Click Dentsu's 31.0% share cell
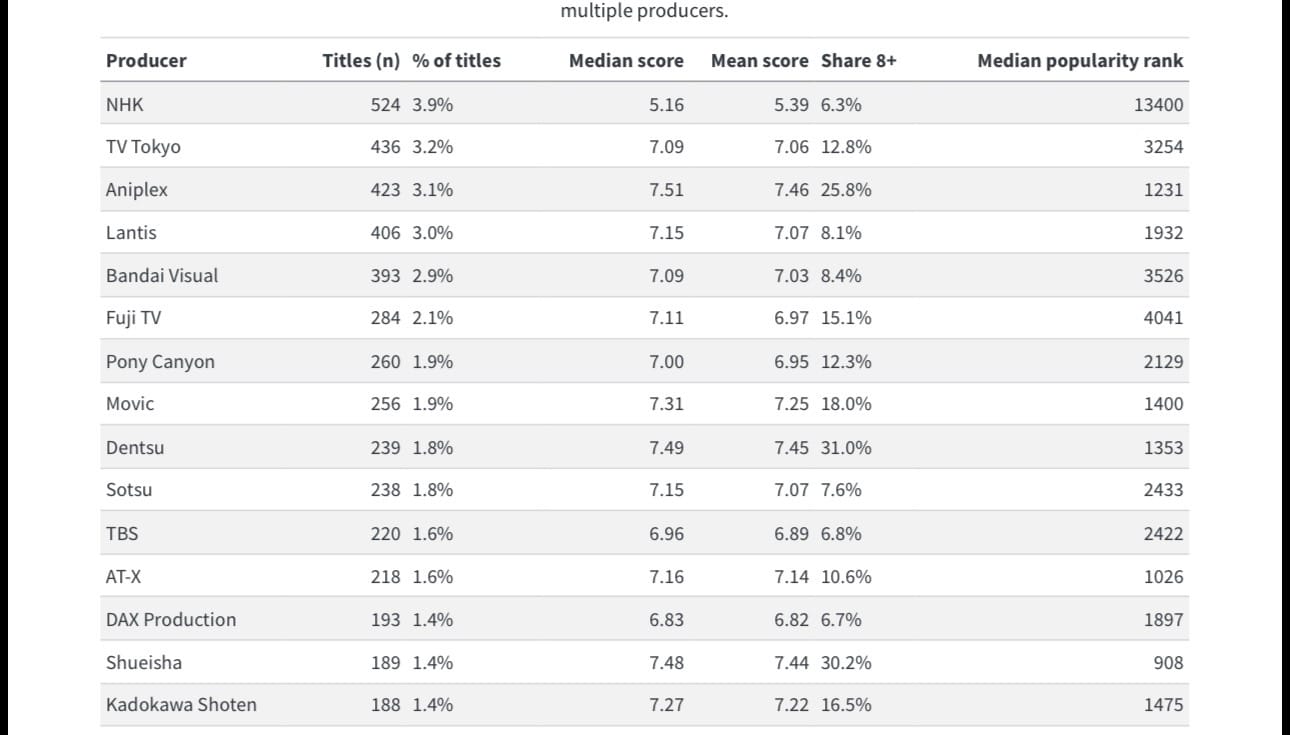Screen dimensions: 1290x735 (846, 448)
